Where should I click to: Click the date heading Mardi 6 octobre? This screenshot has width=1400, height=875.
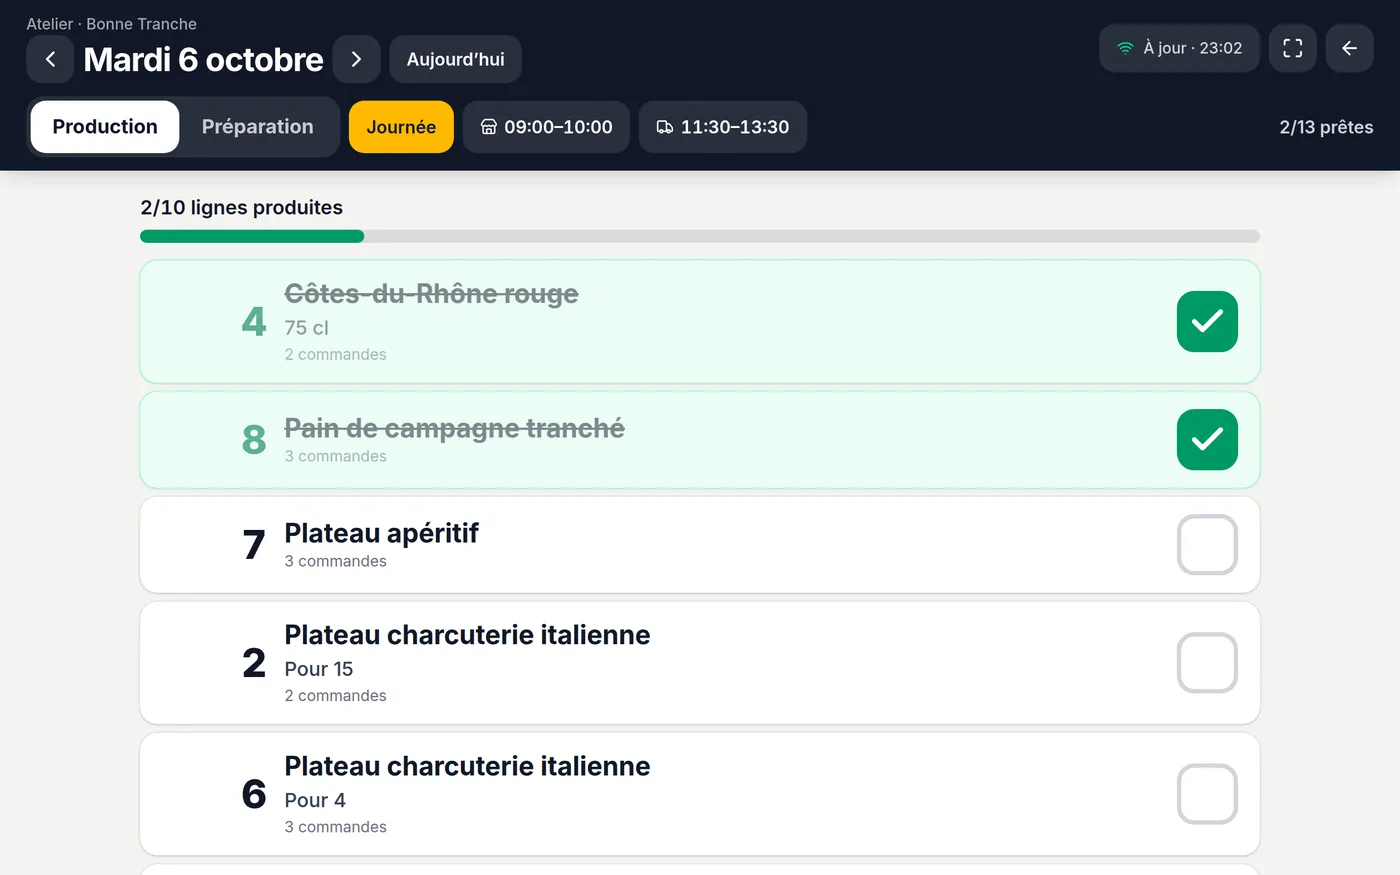point(203,59)
